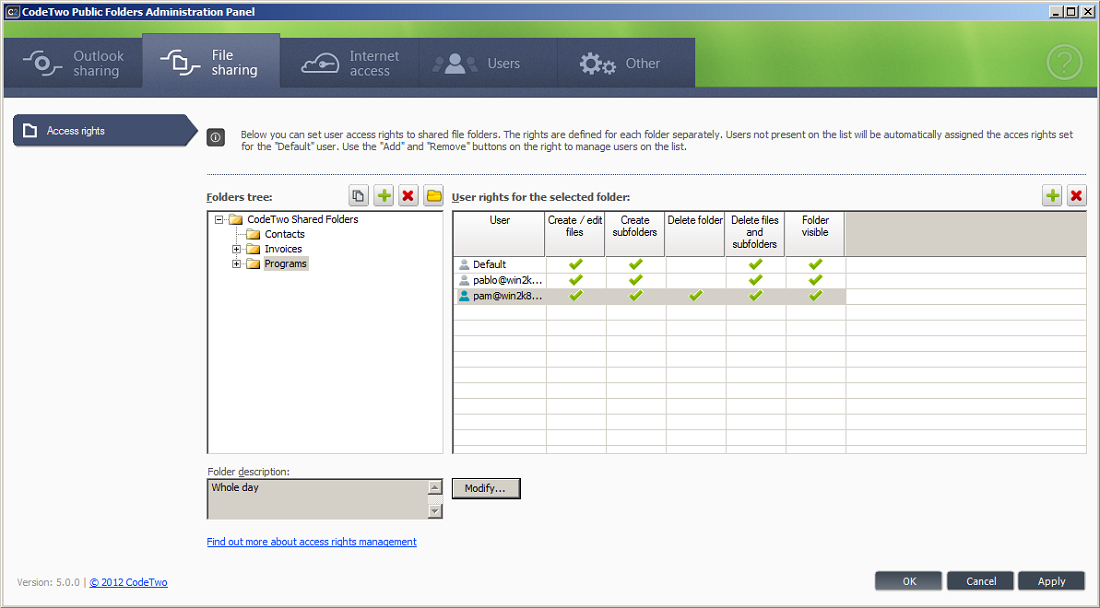Viewport: 1100px width, 608px height.
Task: Toggle Create / edit files for pam
Action: [576, 296]
